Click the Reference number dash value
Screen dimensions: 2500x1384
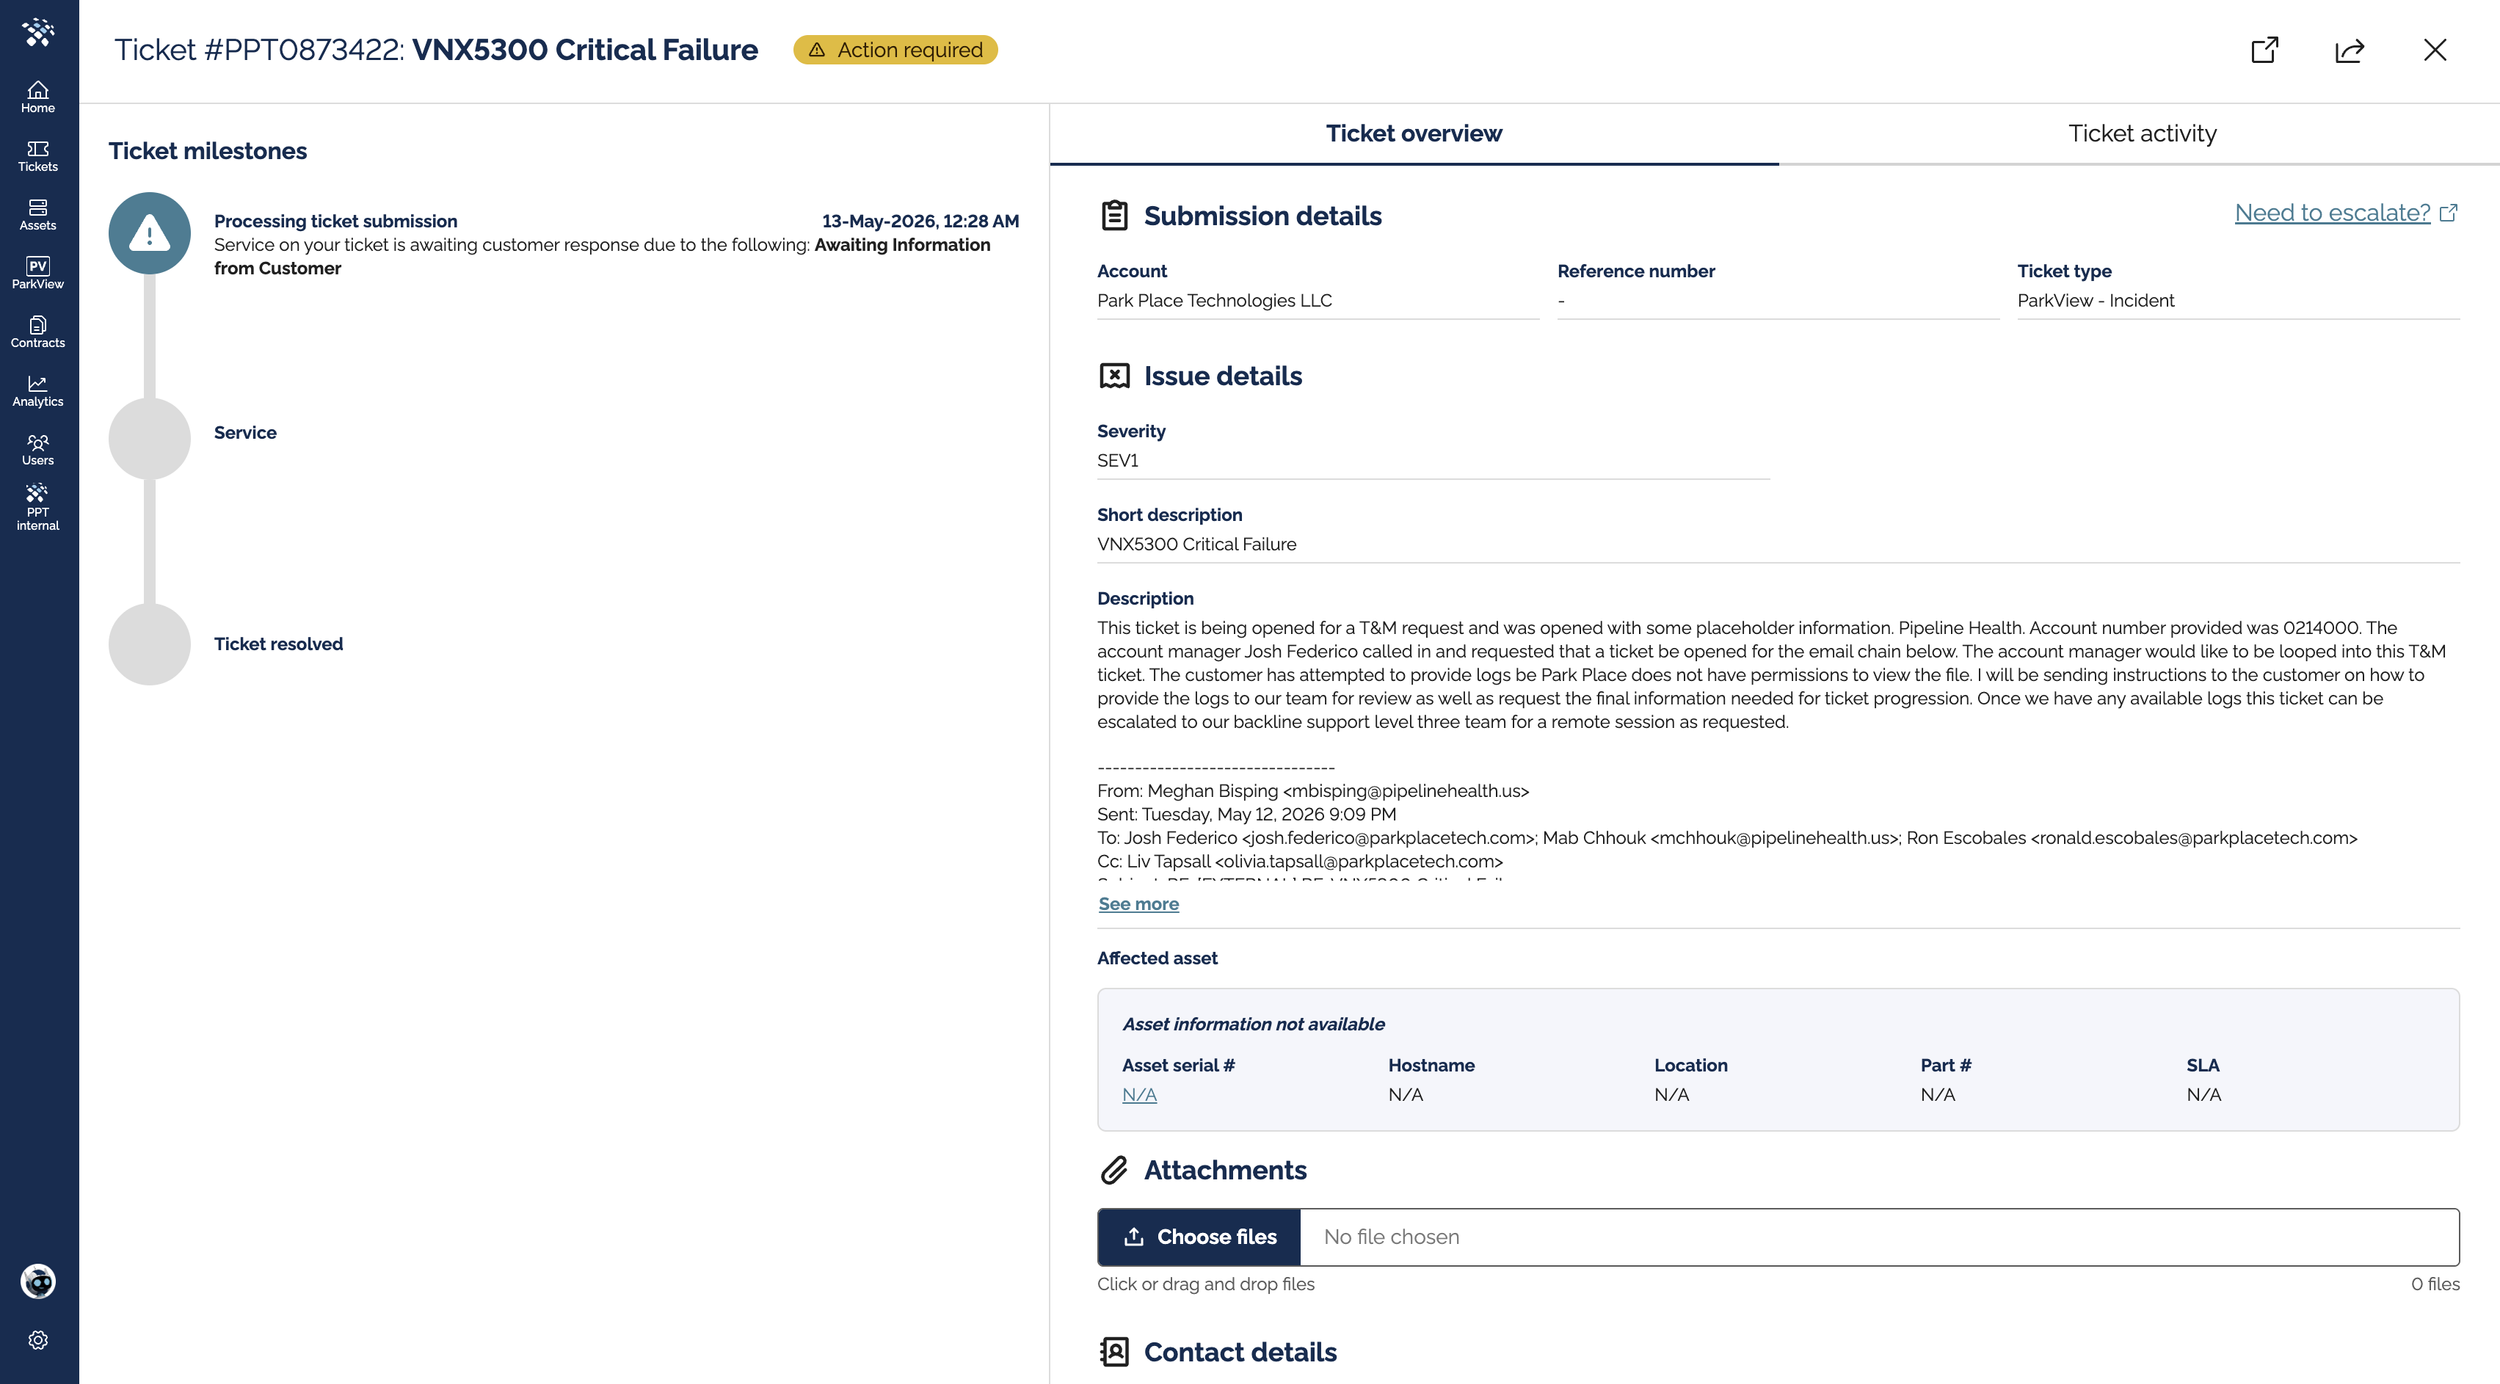[1561, 301]
